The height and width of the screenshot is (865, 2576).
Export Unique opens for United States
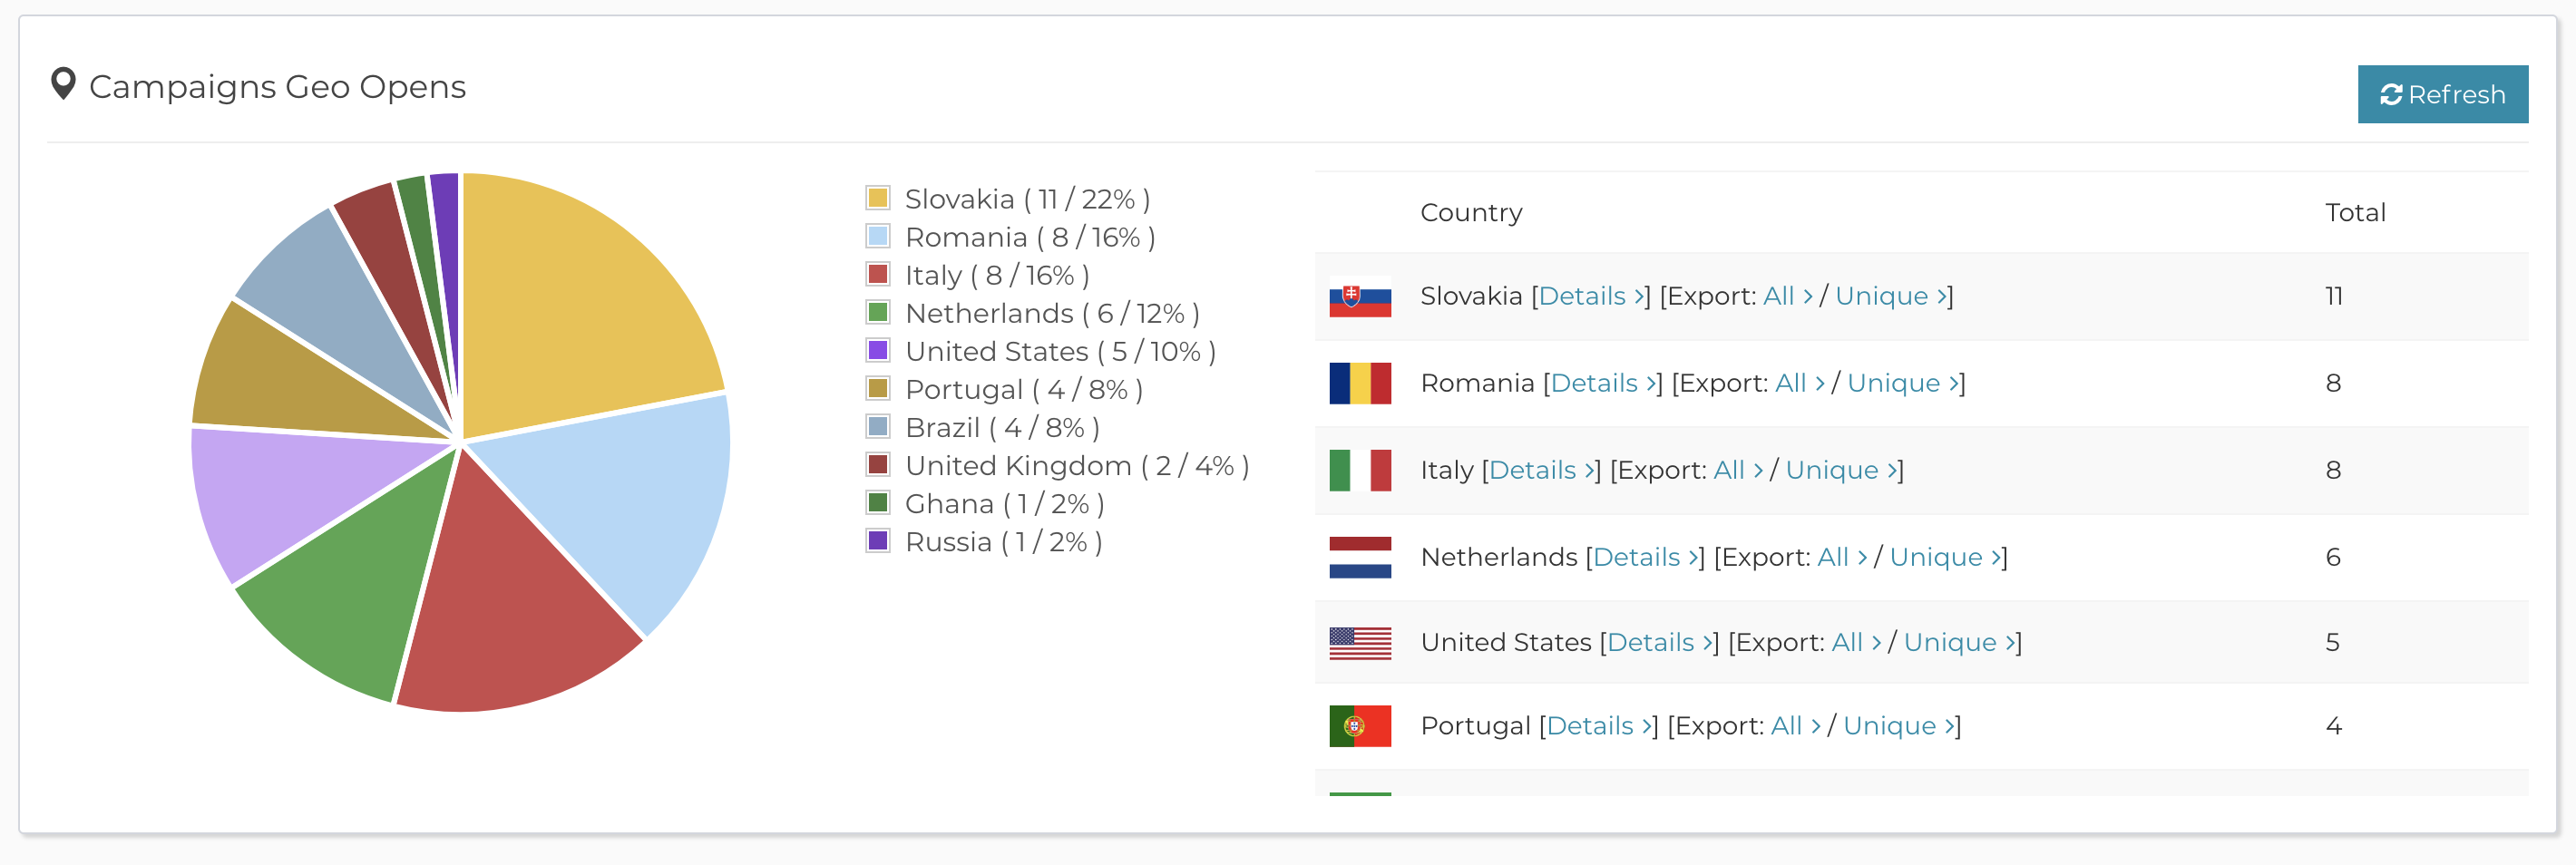[x=1959, y=642]
